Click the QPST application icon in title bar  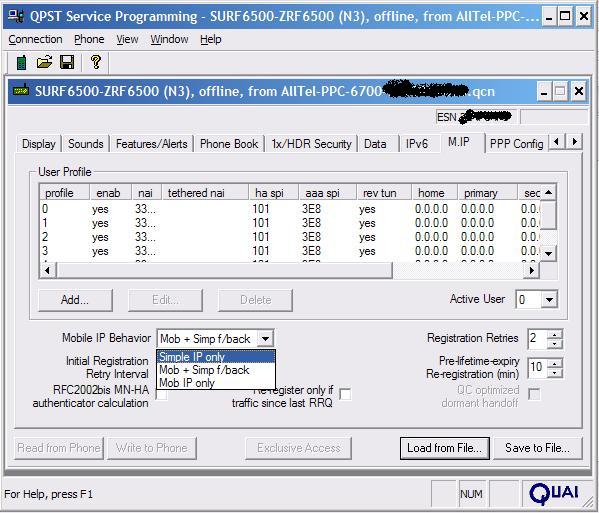tap(16, 16)
